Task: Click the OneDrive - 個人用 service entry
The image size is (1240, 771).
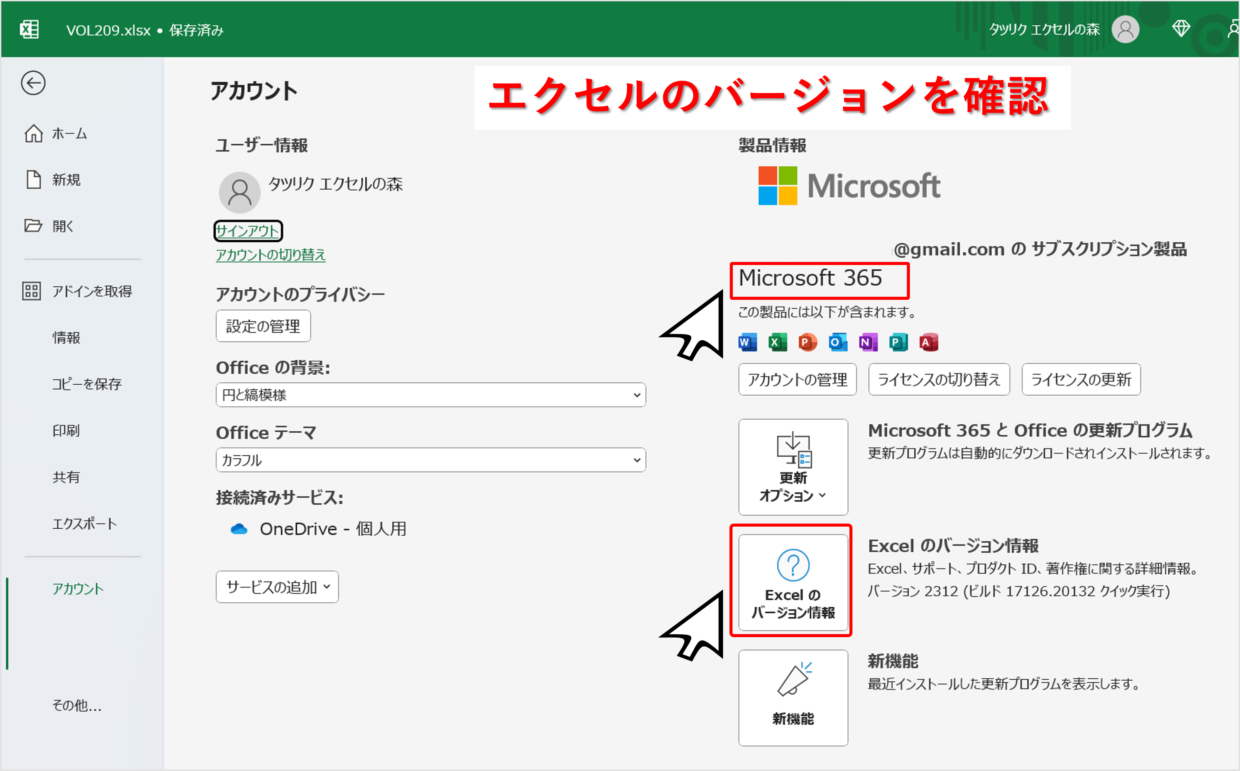Action: tap(318, 529)
